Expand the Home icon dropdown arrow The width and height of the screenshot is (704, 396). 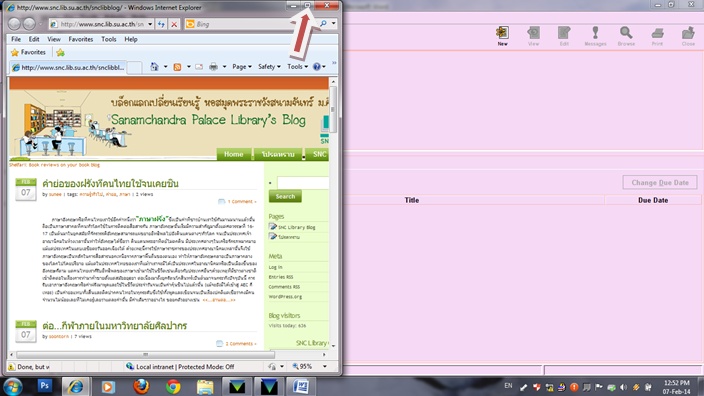165,67
